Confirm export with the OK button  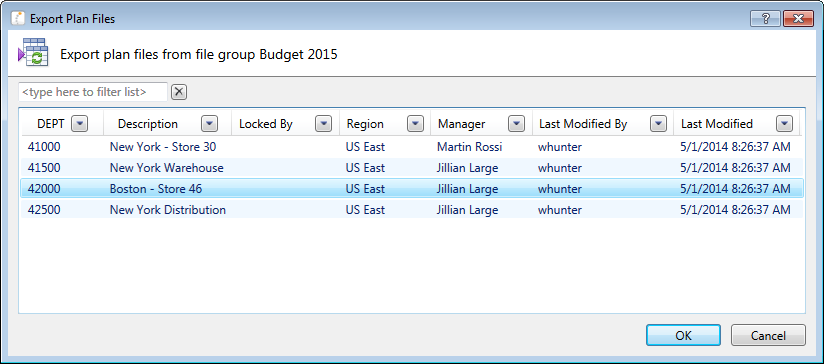683,335
